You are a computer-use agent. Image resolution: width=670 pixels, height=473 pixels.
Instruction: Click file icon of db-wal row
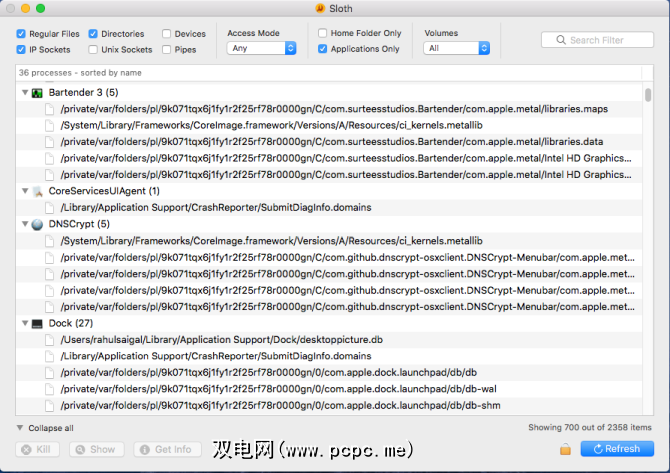[50, 389]
